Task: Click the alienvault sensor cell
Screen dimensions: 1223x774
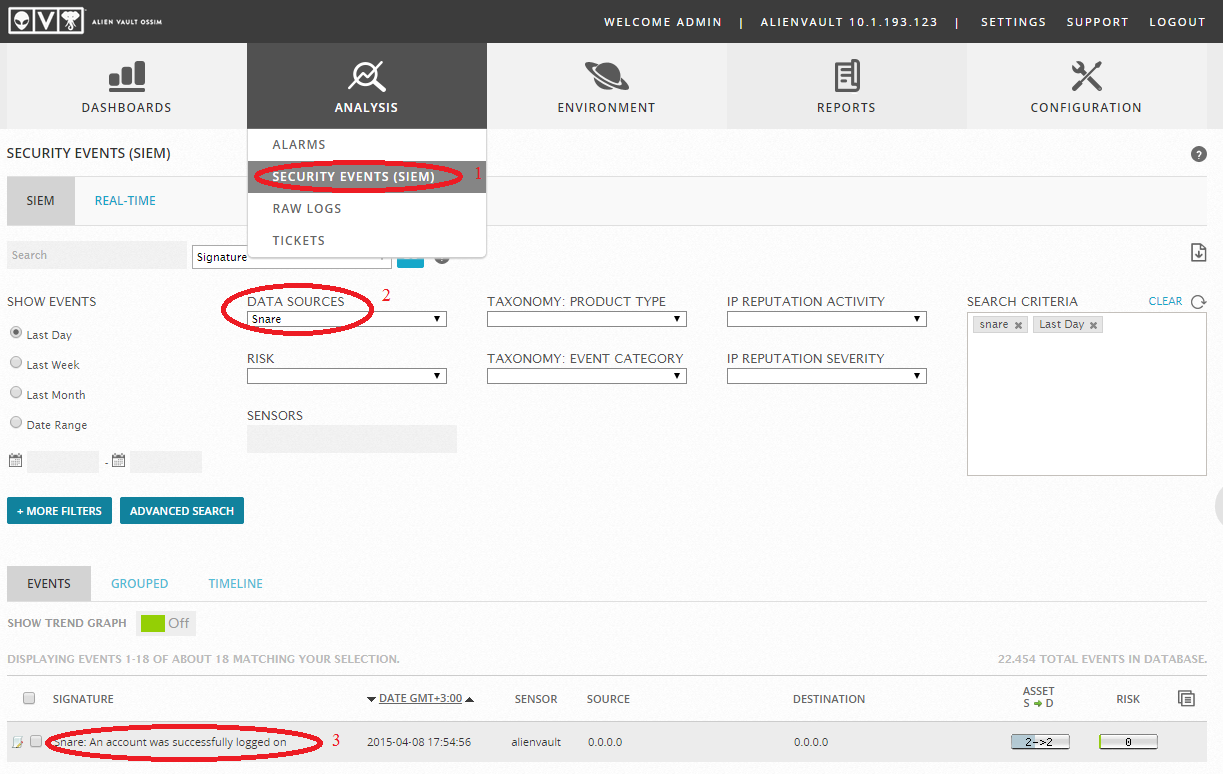Action: coord(536,742)
